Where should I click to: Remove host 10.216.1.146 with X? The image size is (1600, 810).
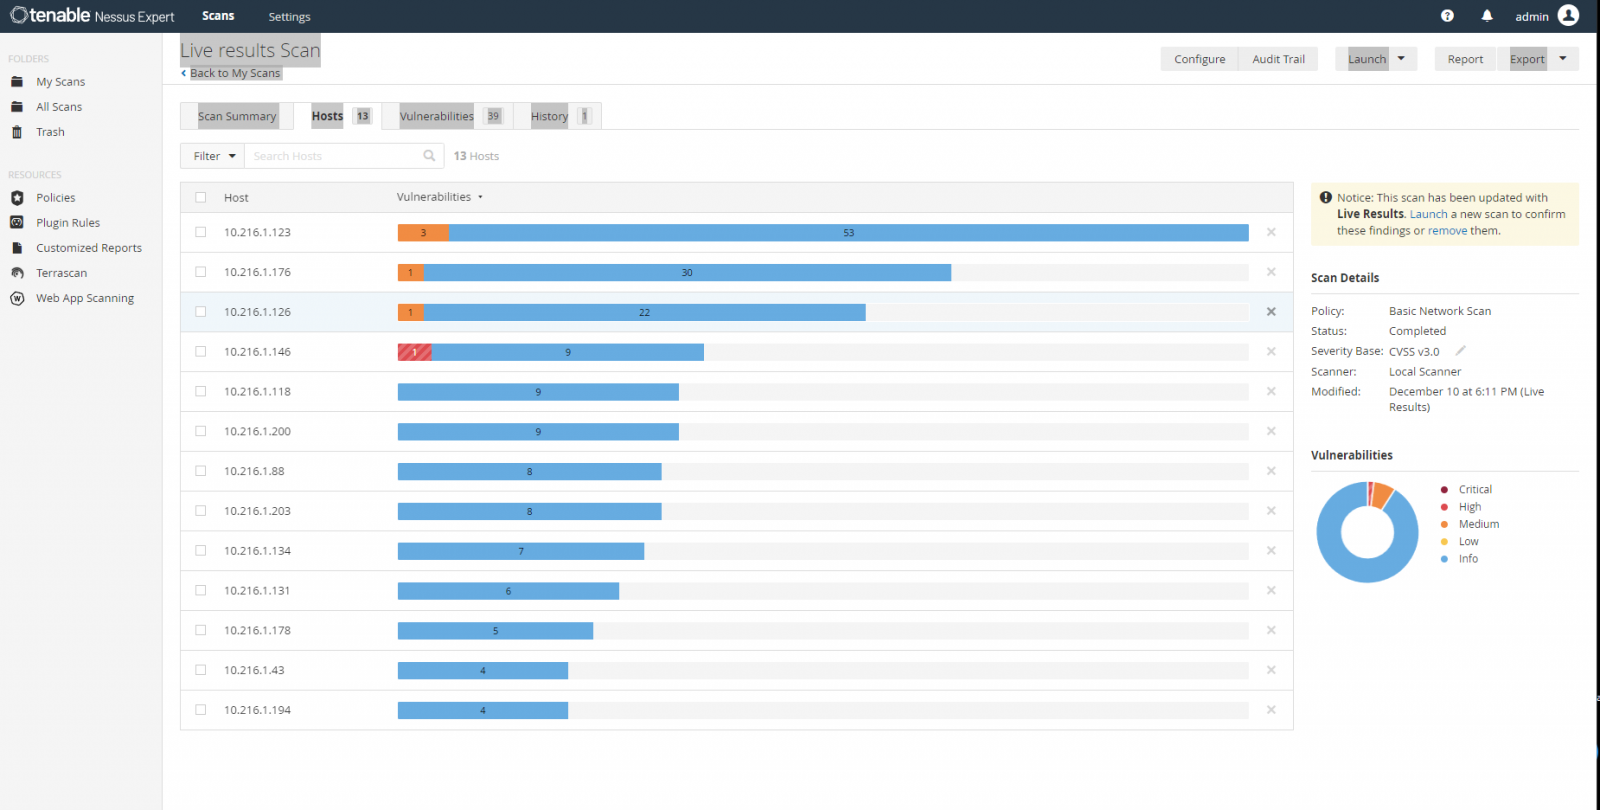click(x=1271, y=352)
